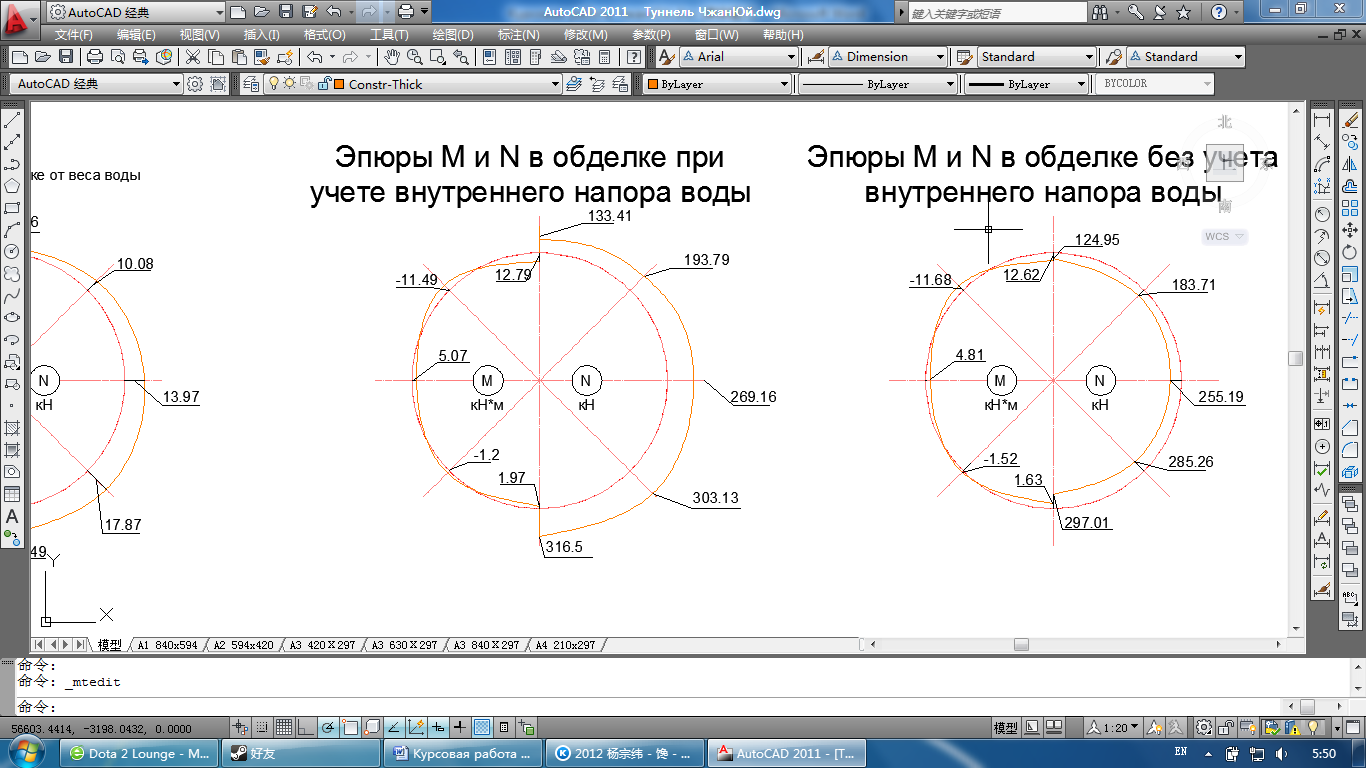Open the ByLayer color control swatch
1366x768 pixels.
coord(716,85)
